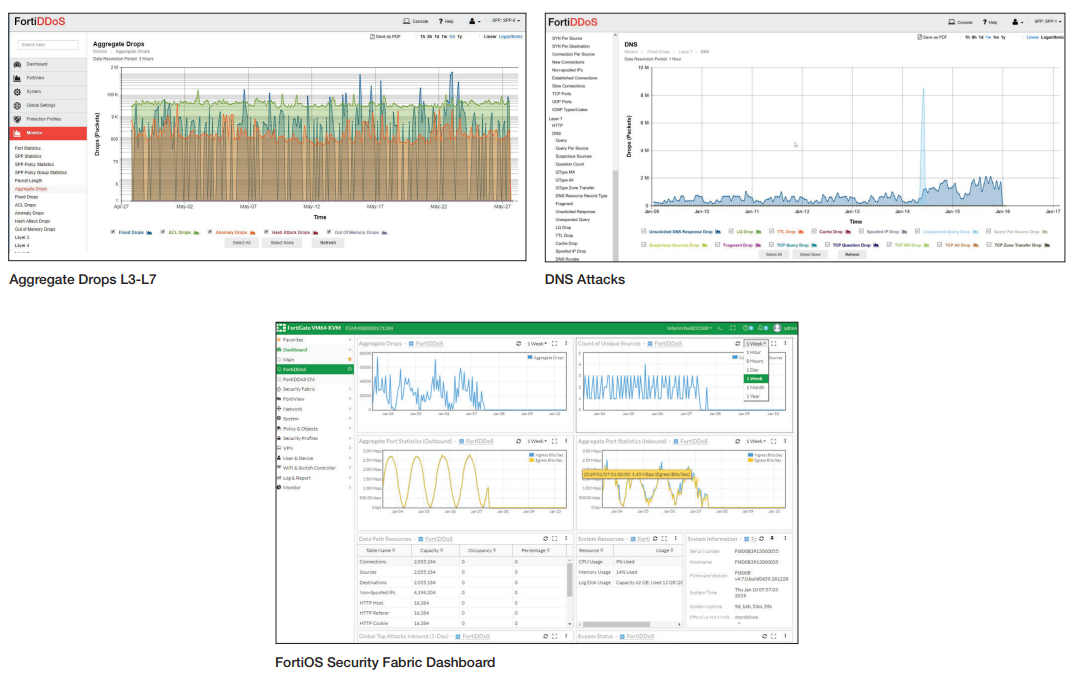
Task: Click the star icon next to FortiDDoS dashboard
Action: tap(348, 369)
